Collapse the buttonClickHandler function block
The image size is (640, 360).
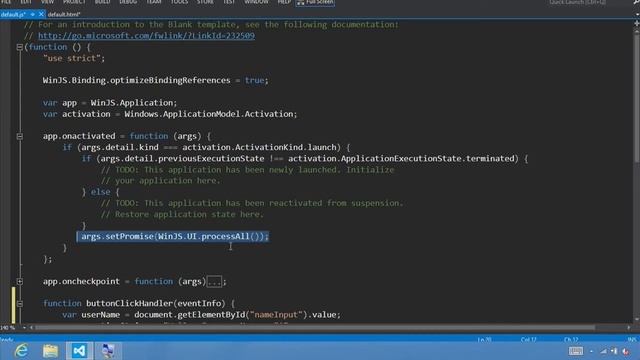pyautogui.click(x=19, y=304)
